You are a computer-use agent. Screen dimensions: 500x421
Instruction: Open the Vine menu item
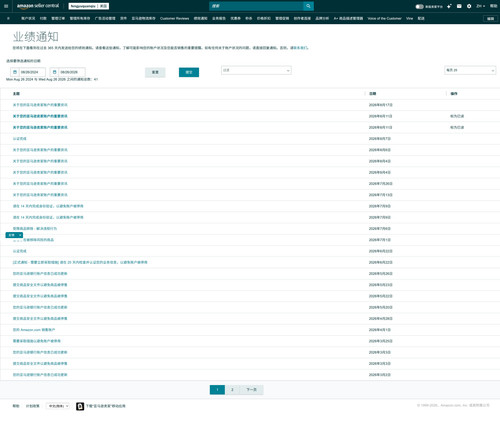[409, 18]
